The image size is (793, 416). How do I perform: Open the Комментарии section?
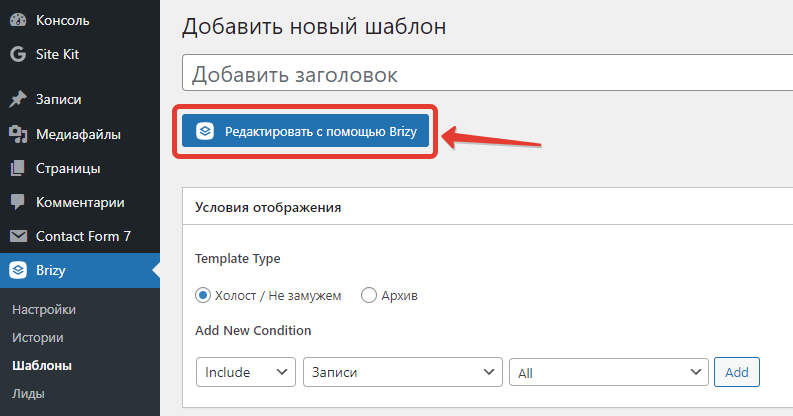(80, 202)
